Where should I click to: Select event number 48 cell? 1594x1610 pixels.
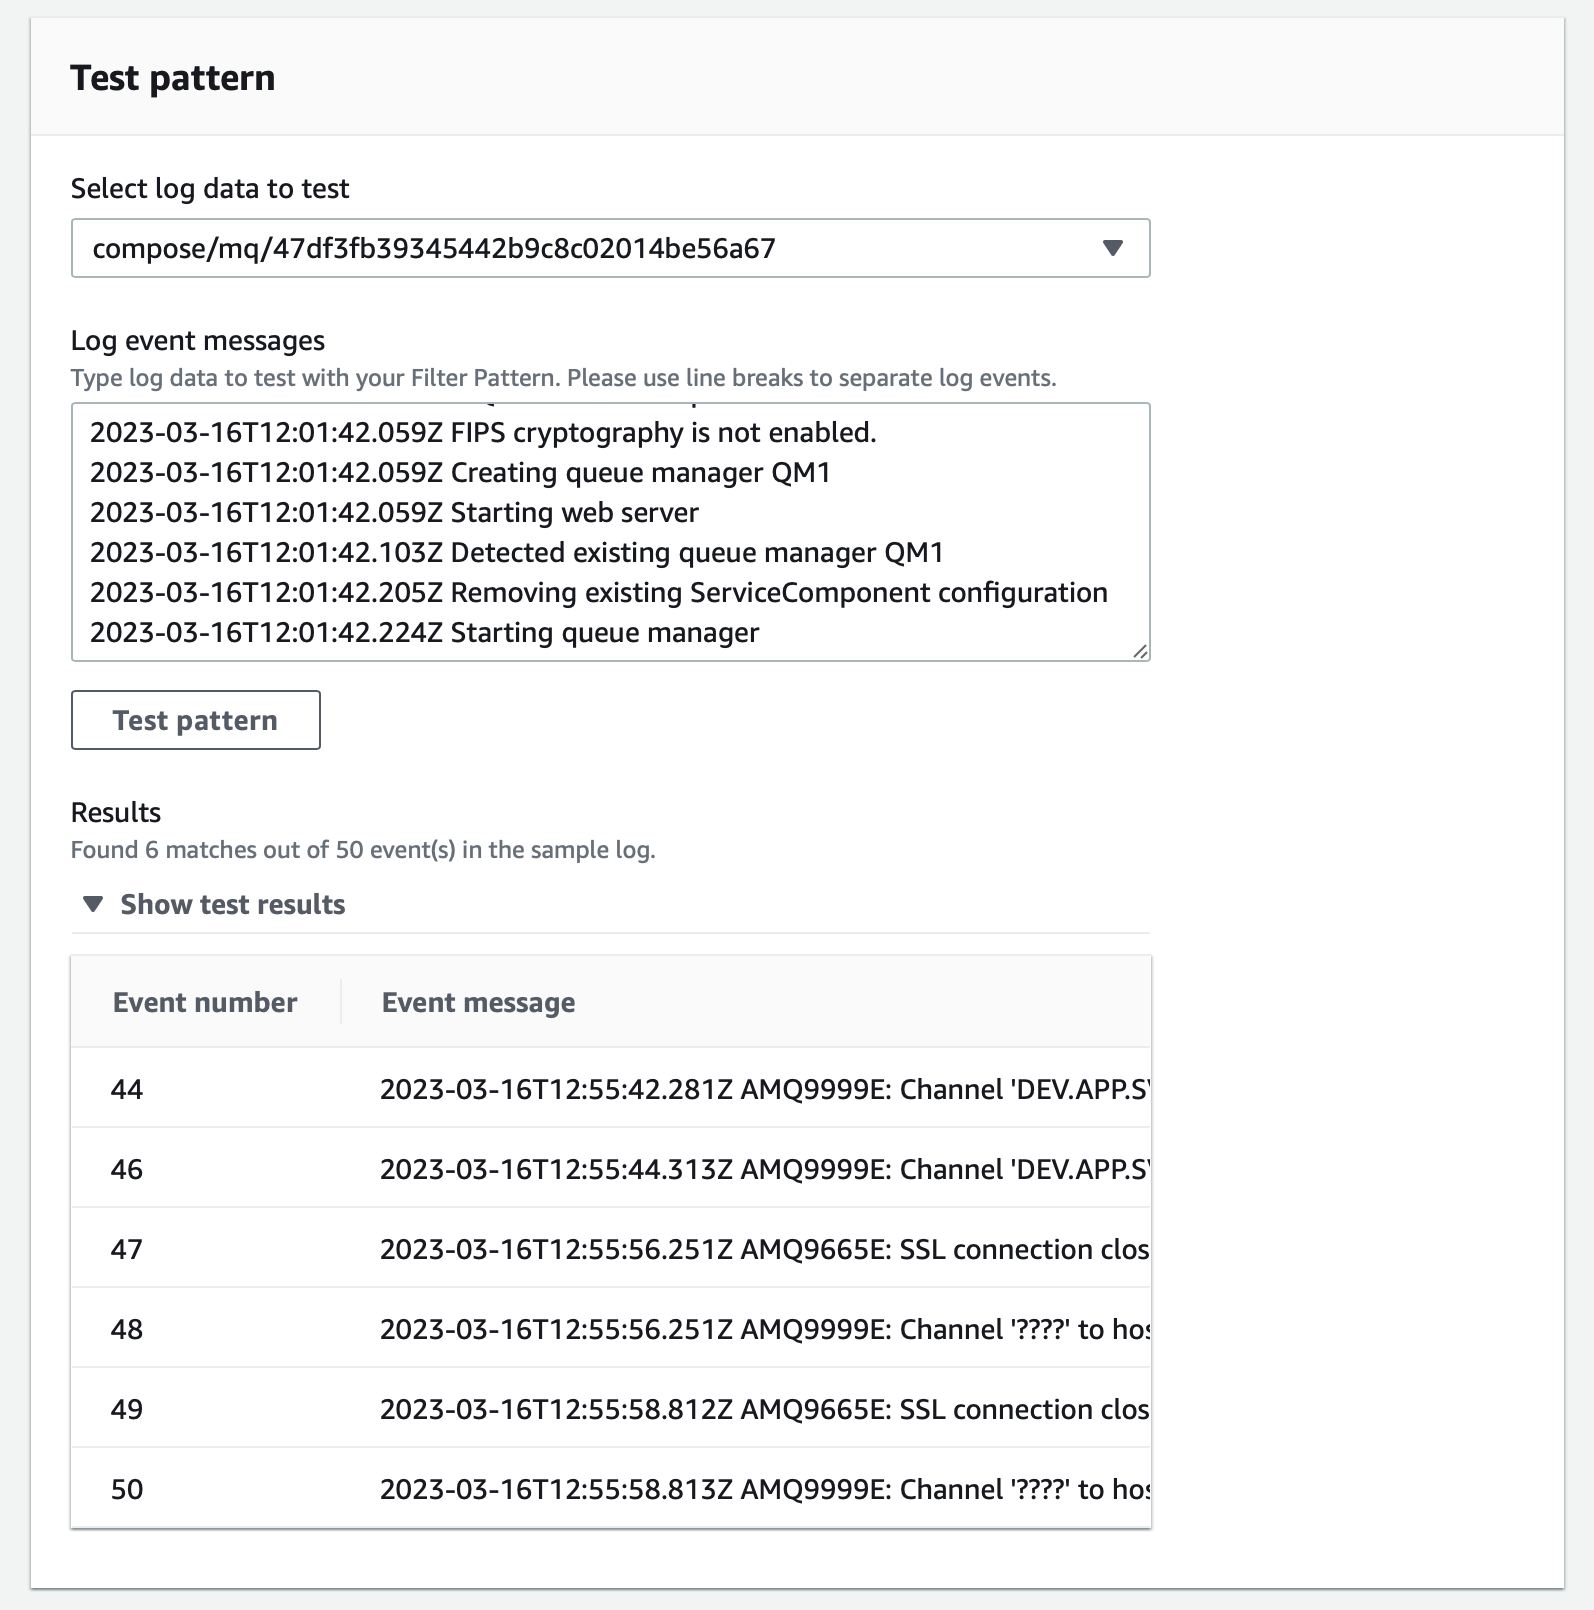click(x=127, y=1329)
